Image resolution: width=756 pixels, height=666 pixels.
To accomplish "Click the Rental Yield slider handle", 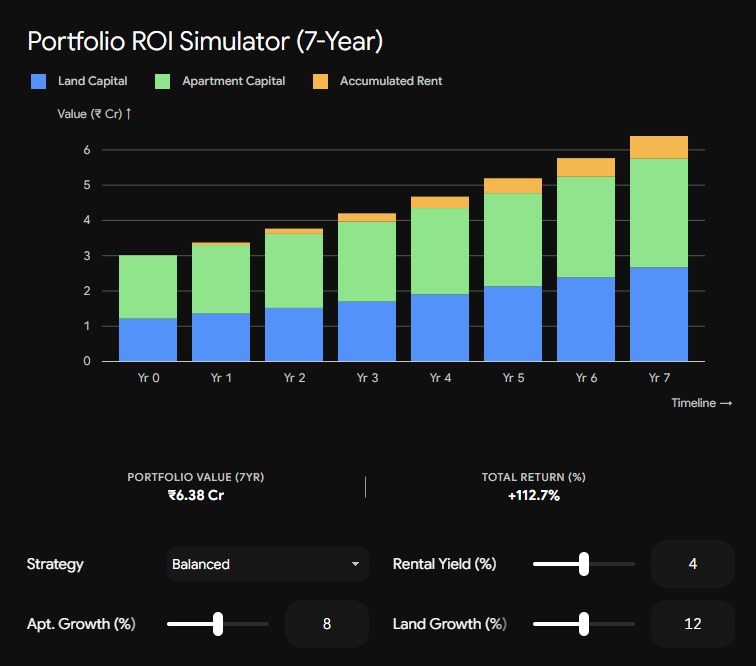I will pos(584,564).
